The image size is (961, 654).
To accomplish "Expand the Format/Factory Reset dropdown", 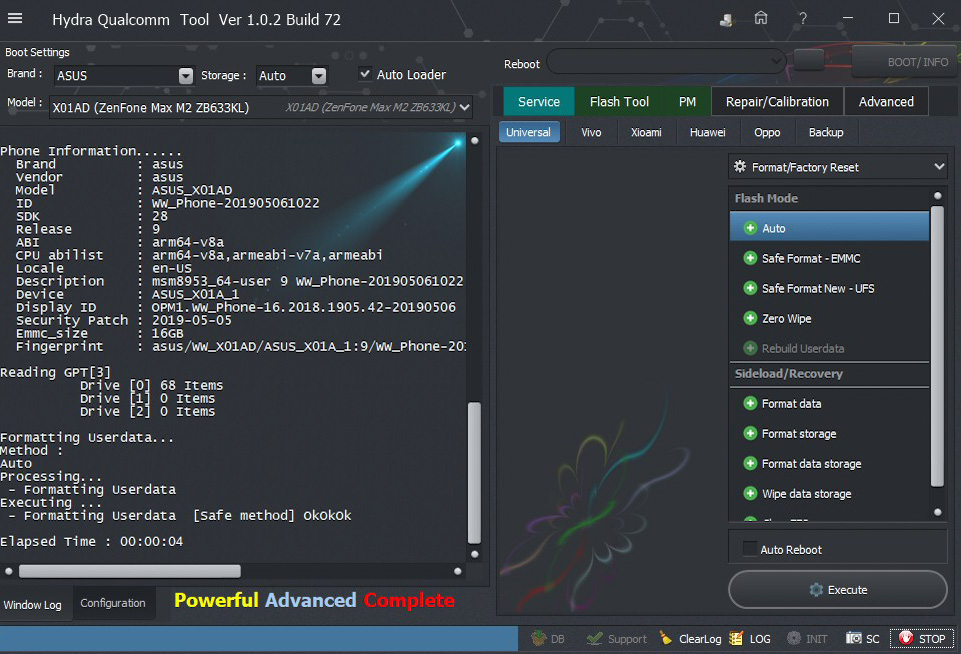I will (938, 167).
